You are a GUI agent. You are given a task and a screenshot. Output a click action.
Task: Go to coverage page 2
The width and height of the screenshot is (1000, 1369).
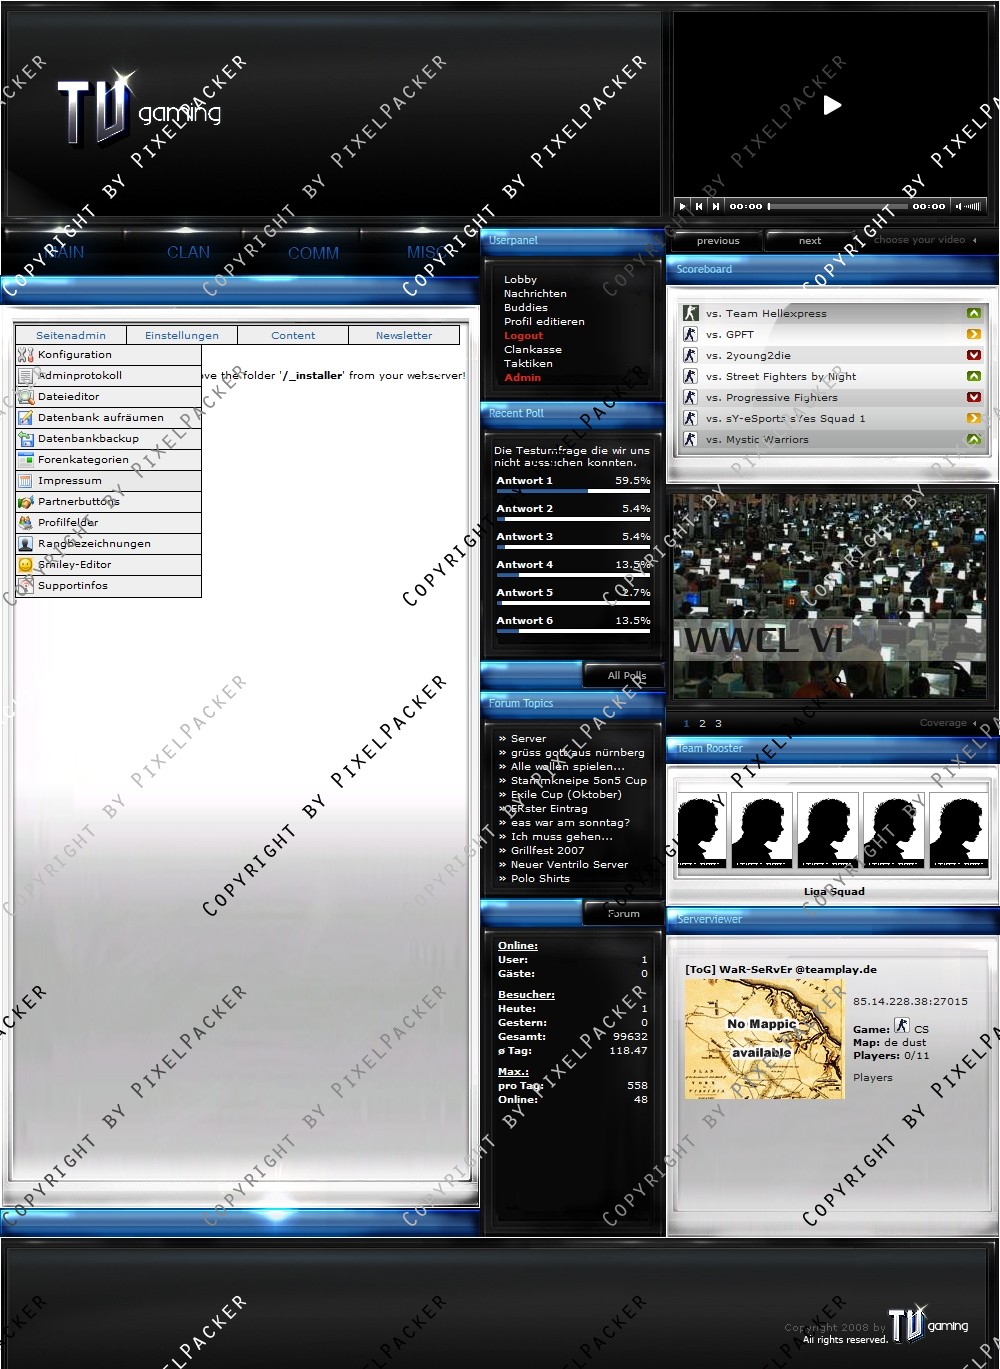(x=702, y=724)
